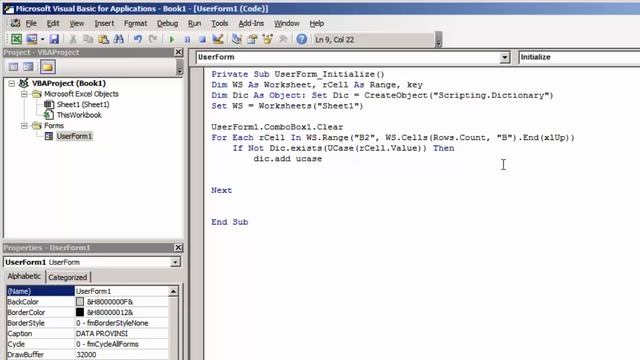The width and height of the screenshot is (640, 360).
Task: Click the Toolbox toolbar icon
Action: tap(283, 39)
